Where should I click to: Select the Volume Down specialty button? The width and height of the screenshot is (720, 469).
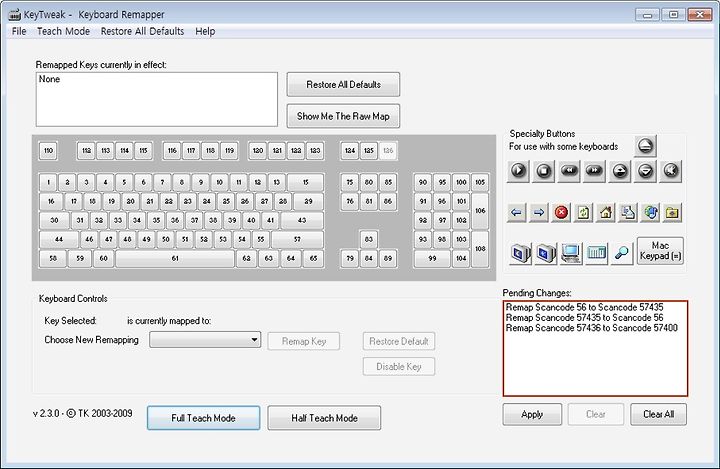tap(645, 171)
